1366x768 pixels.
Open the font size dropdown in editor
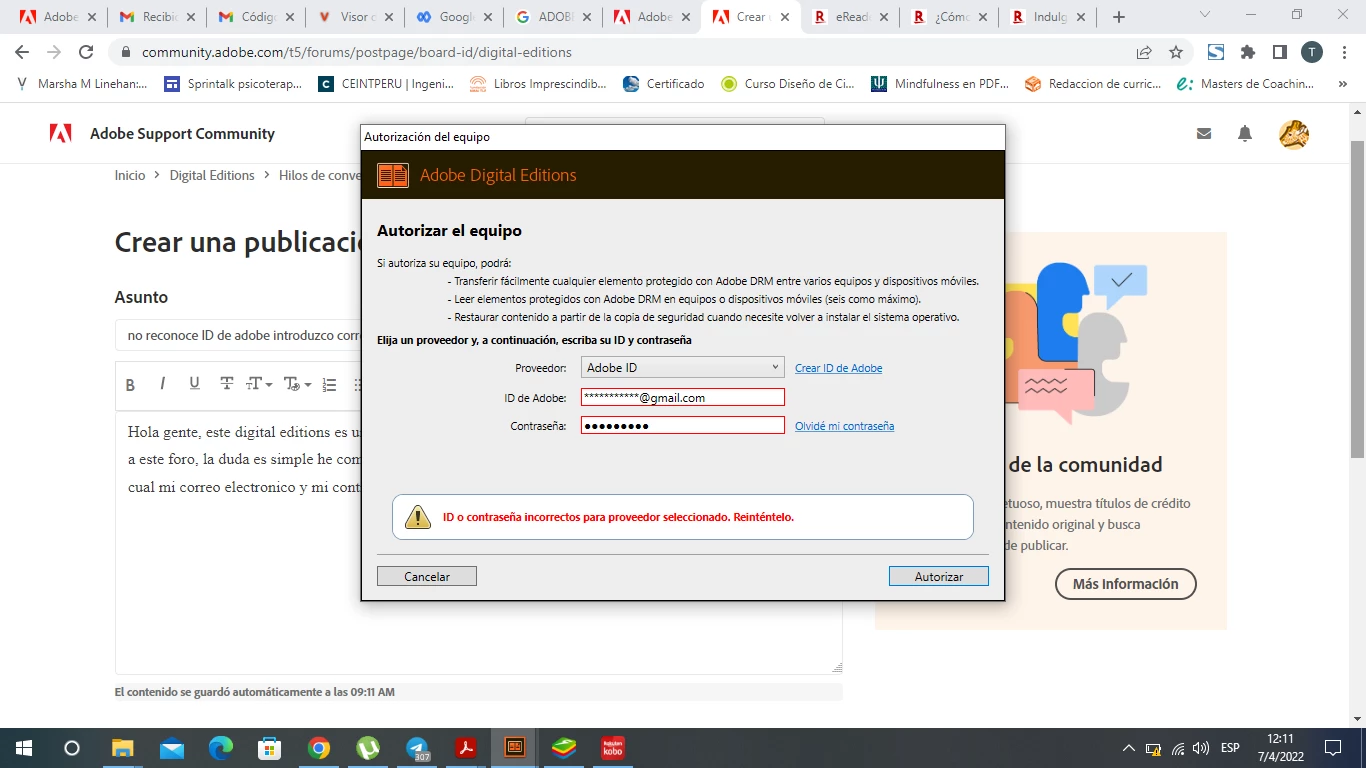(x=259, y=384)
